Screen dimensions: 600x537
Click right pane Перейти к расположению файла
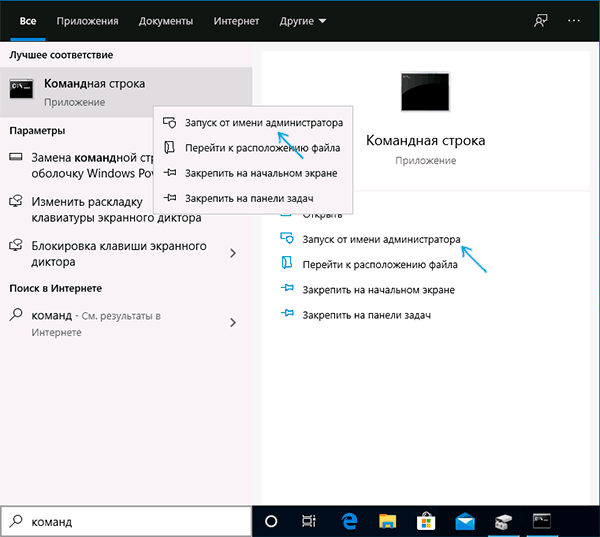380,265
